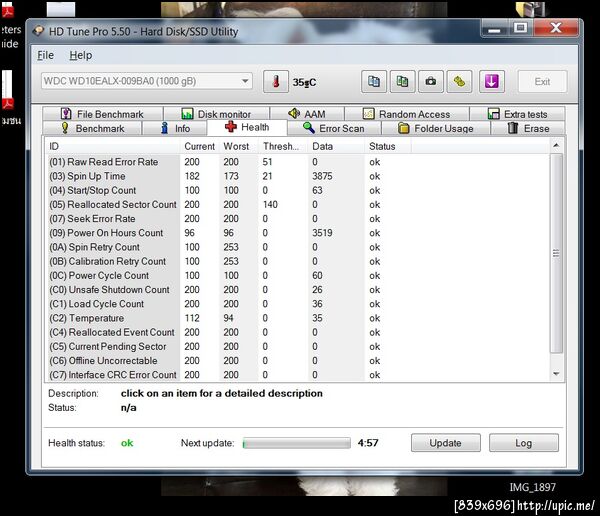
Task: Click the 3875 spin up data value
Action: (322, 176)
